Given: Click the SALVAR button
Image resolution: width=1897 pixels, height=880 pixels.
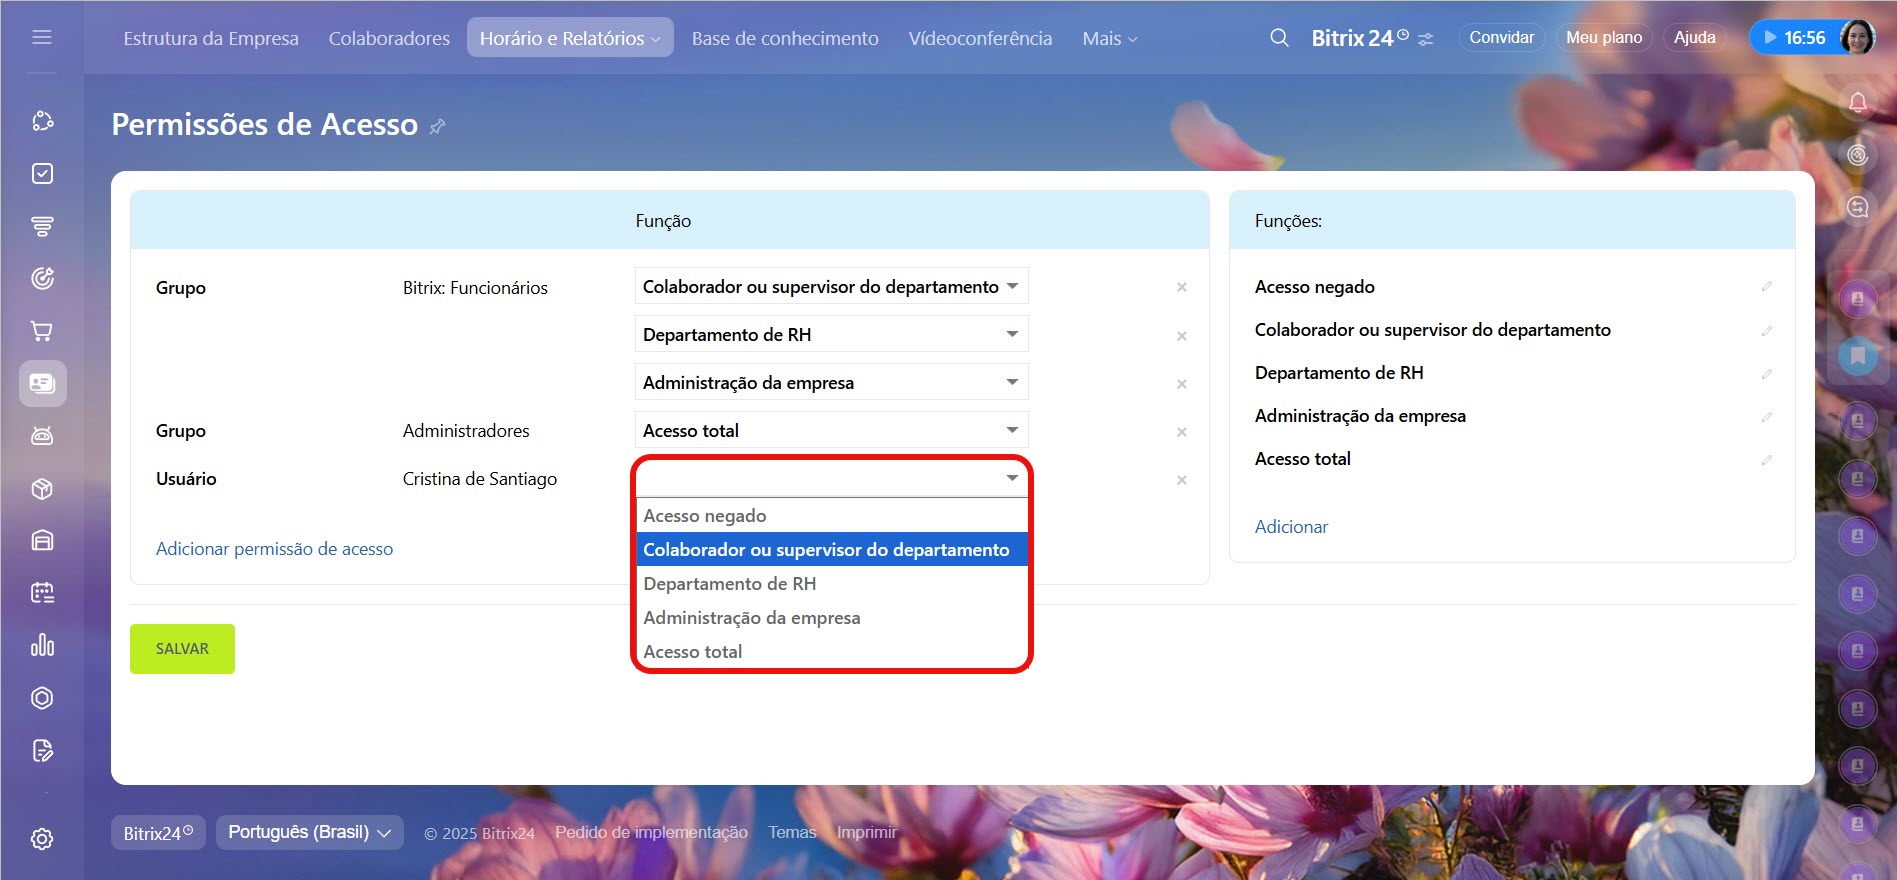Looking at the screenshot, I should [182, 649].
